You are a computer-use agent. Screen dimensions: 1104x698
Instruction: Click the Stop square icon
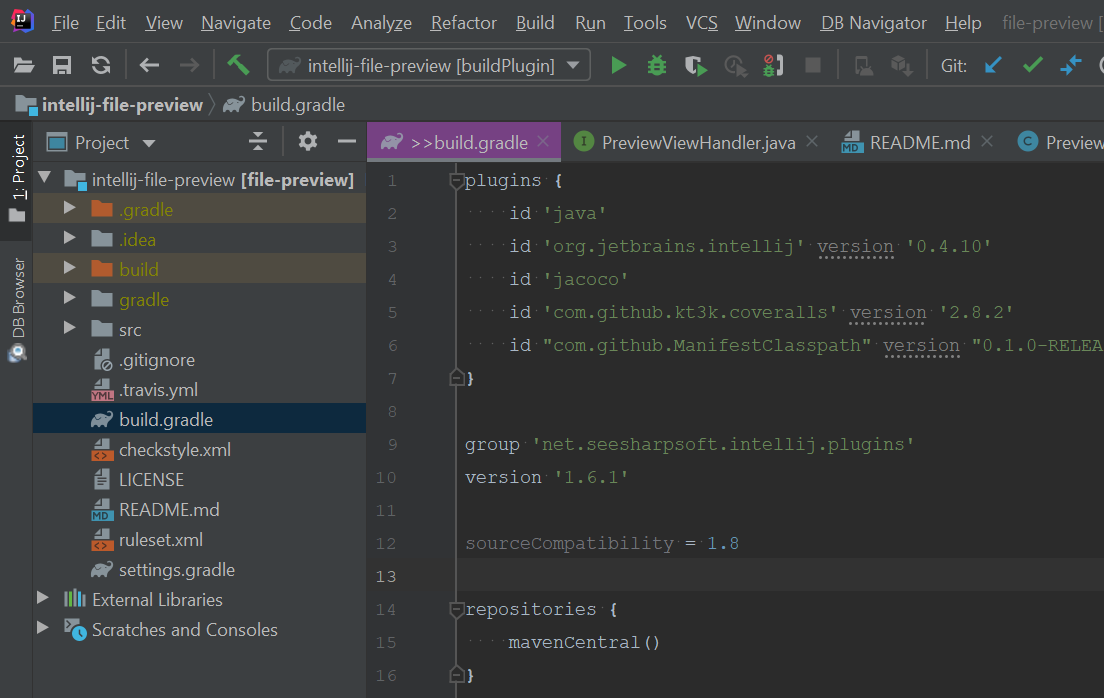click(x=813, y=66)
